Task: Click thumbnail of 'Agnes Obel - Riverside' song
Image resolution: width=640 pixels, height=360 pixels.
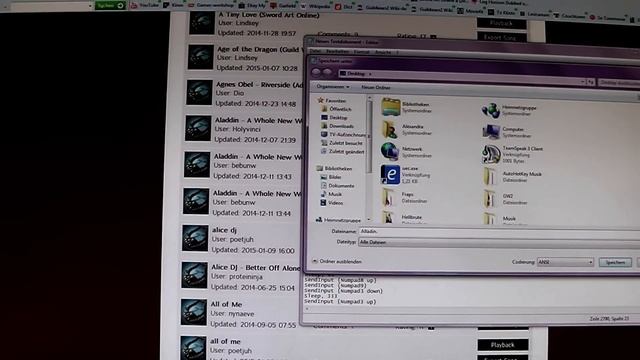Action: (x=199, y=92)
